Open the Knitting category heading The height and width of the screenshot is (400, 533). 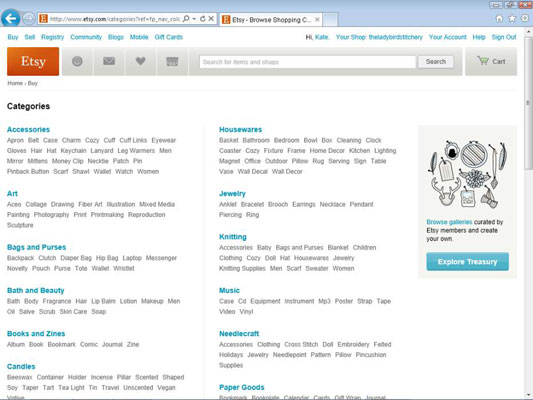tap(233, 237)
